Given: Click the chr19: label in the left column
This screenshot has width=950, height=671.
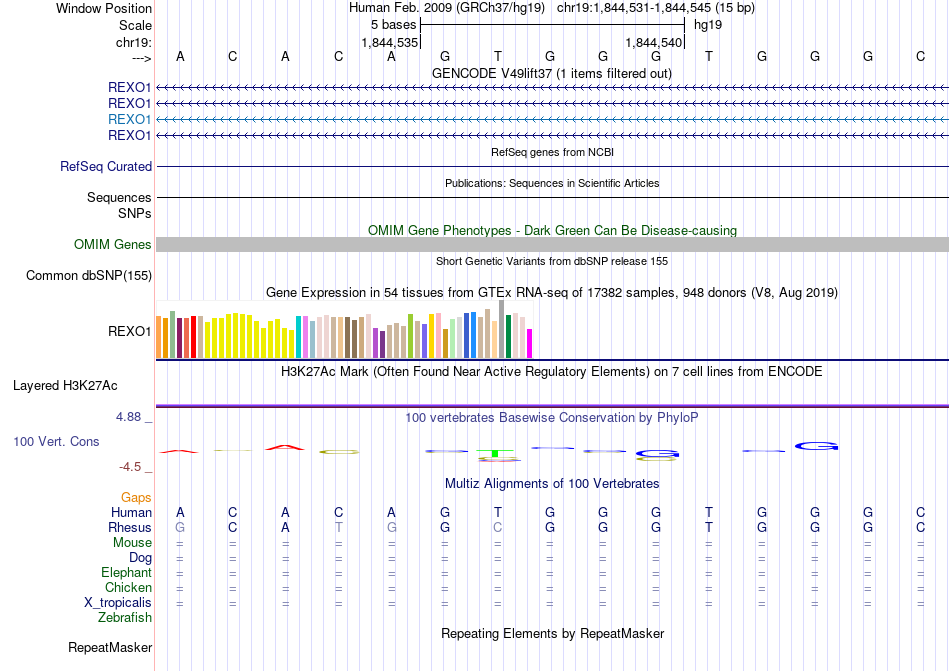Looking at the screenshot, I should pyautogui.click(x=134, y=42).
